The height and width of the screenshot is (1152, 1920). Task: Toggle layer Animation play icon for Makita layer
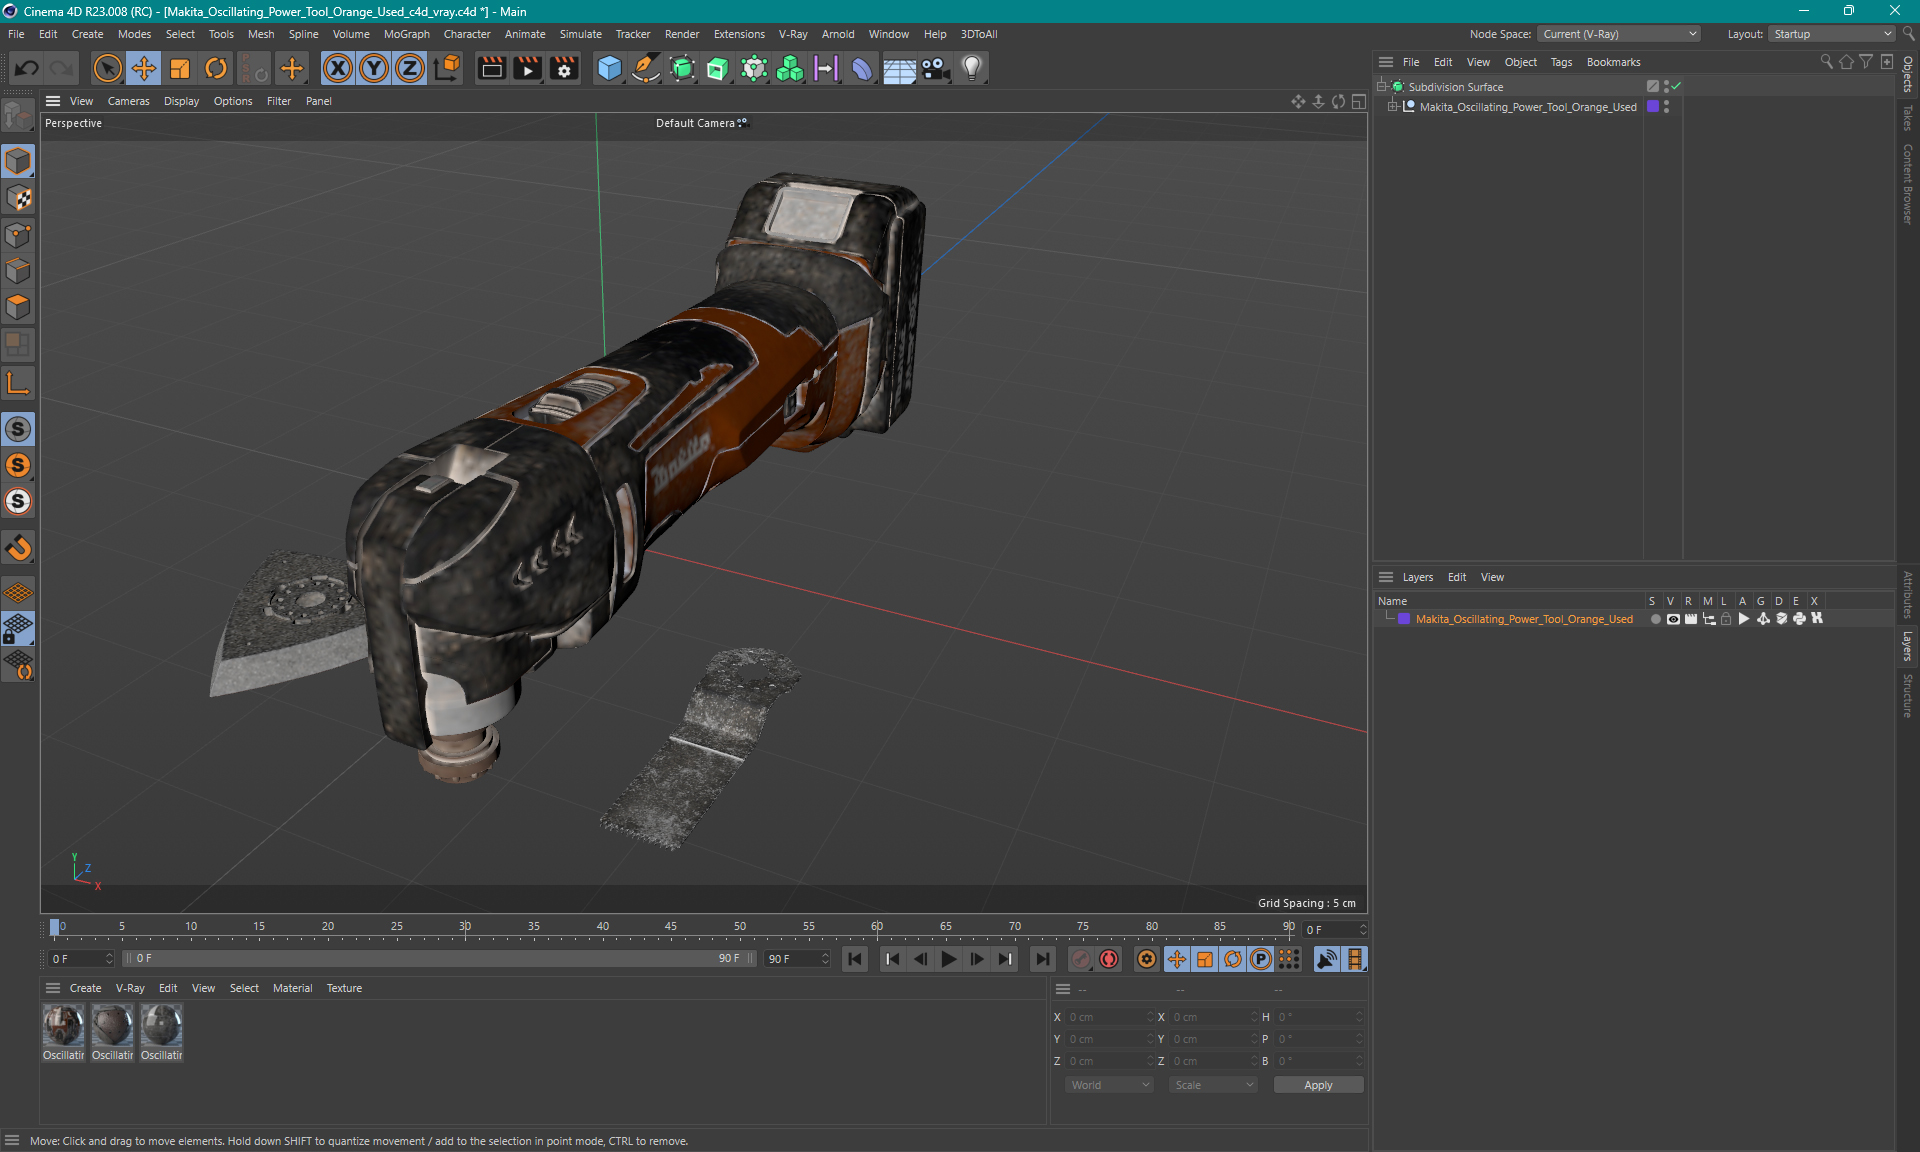click(x=1744, y=619)
